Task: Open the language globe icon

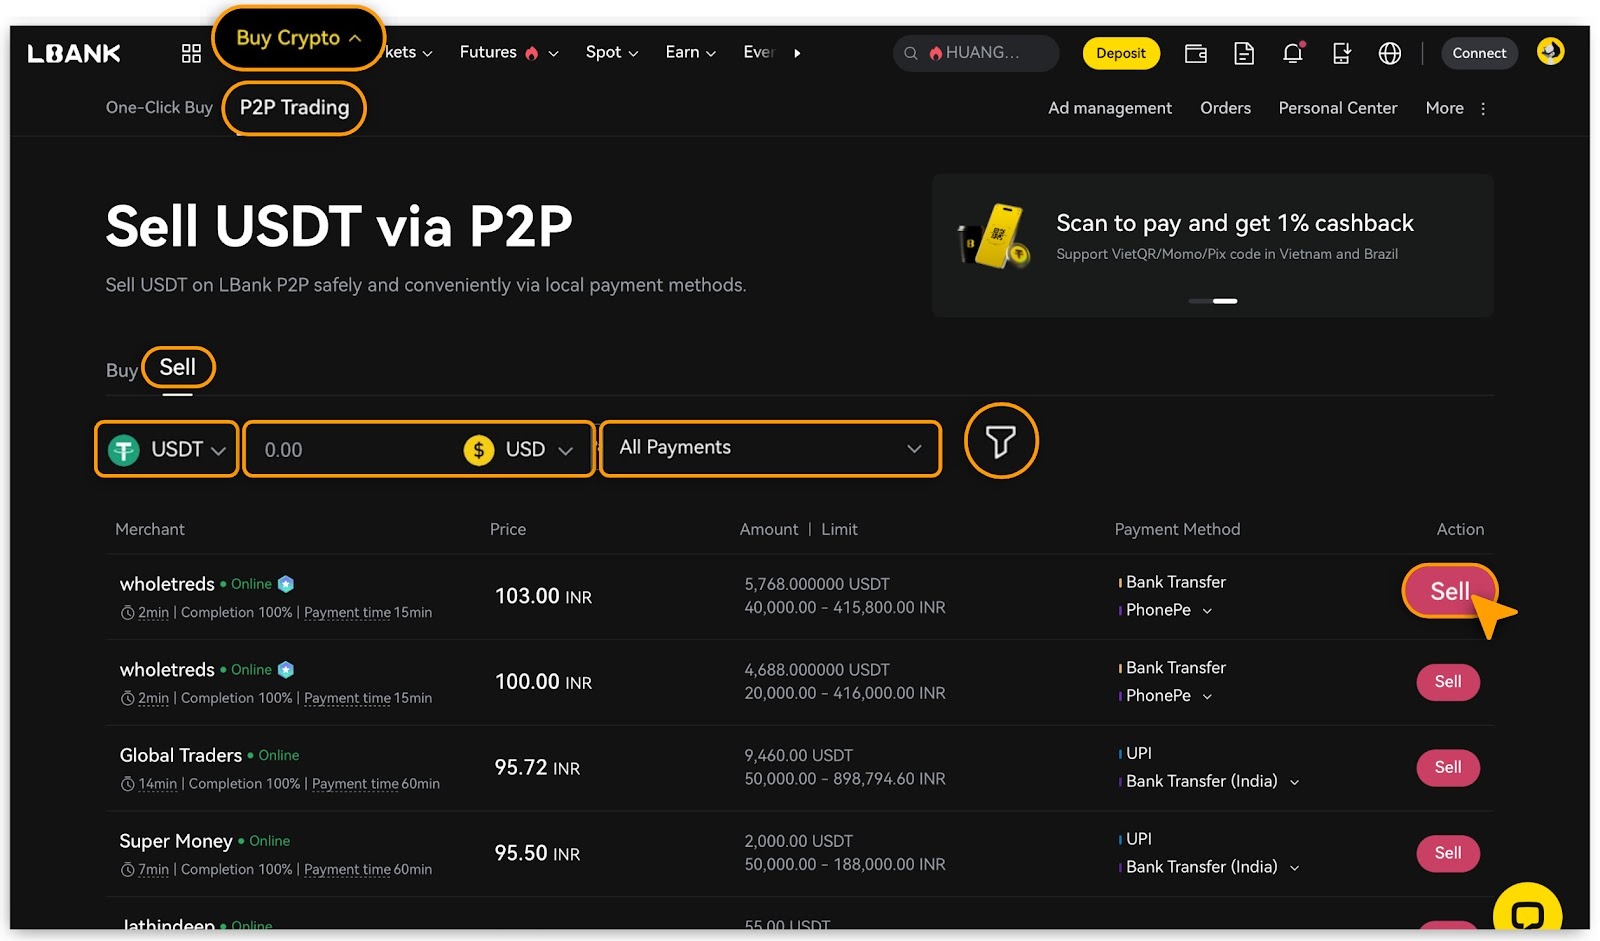Action: pos(1390,53)
